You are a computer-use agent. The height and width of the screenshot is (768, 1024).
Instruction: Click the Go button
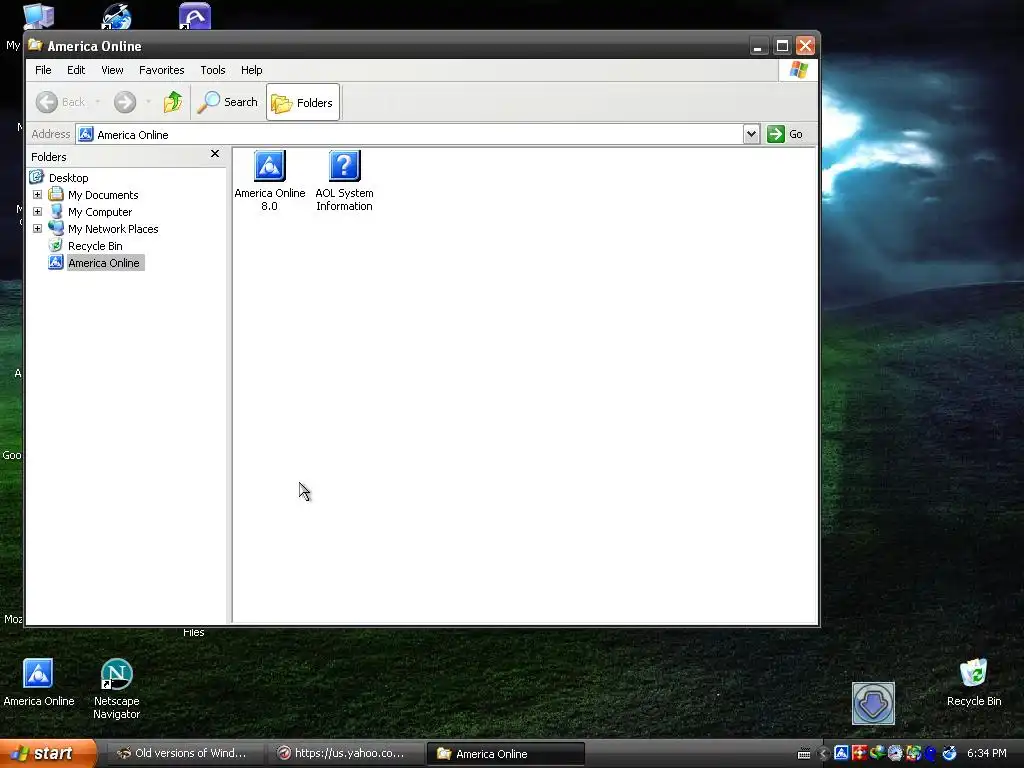784,134
